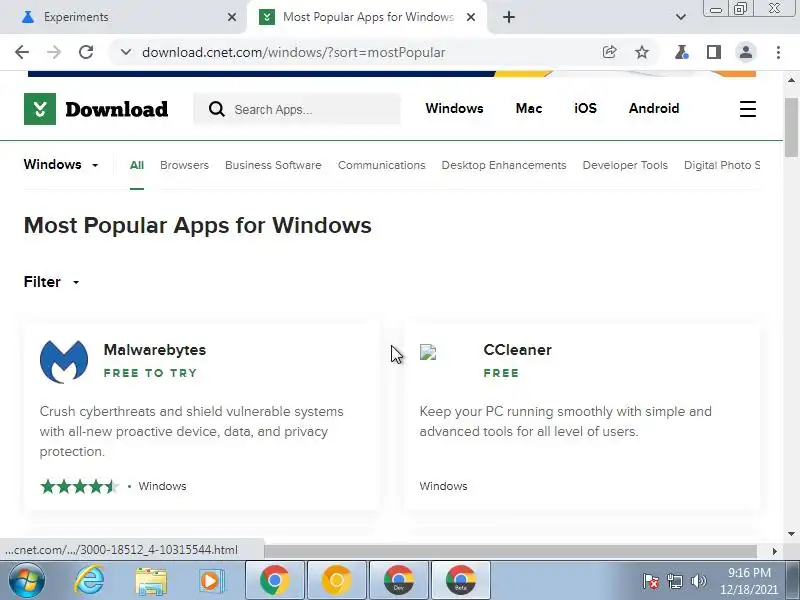
Task: Click the FREE TO TRY label
Action: [x=150, y=373]
